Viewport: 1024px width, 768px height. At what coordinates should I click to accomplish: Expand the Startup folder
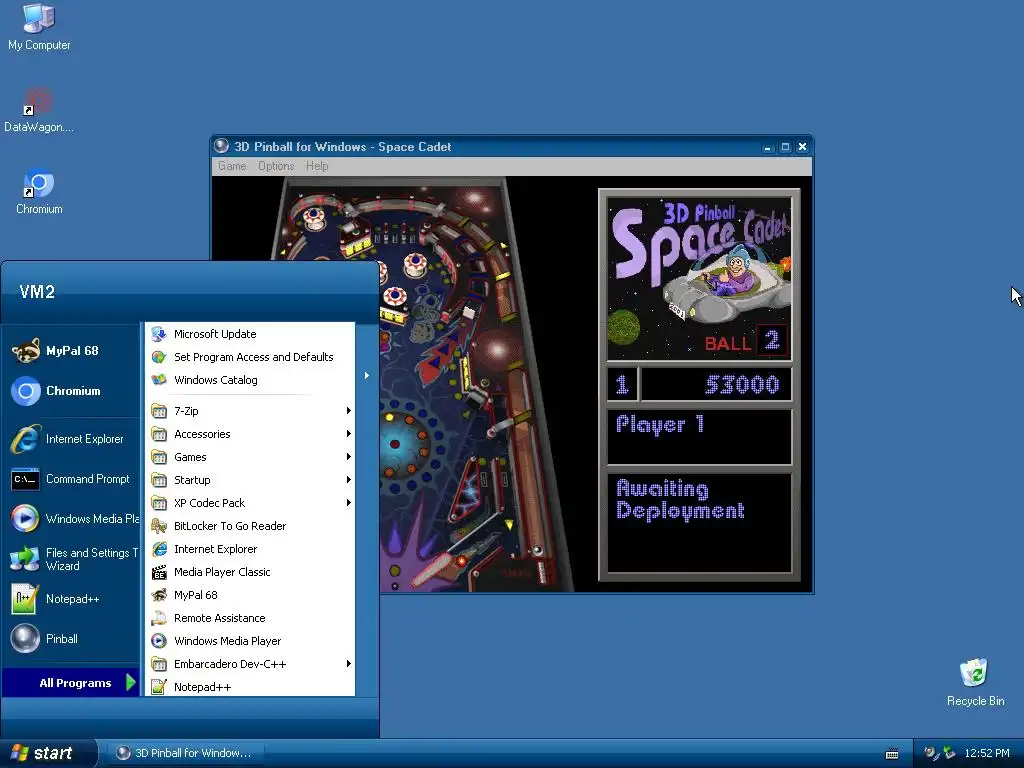pyautogui.click(x=250, y=480)
